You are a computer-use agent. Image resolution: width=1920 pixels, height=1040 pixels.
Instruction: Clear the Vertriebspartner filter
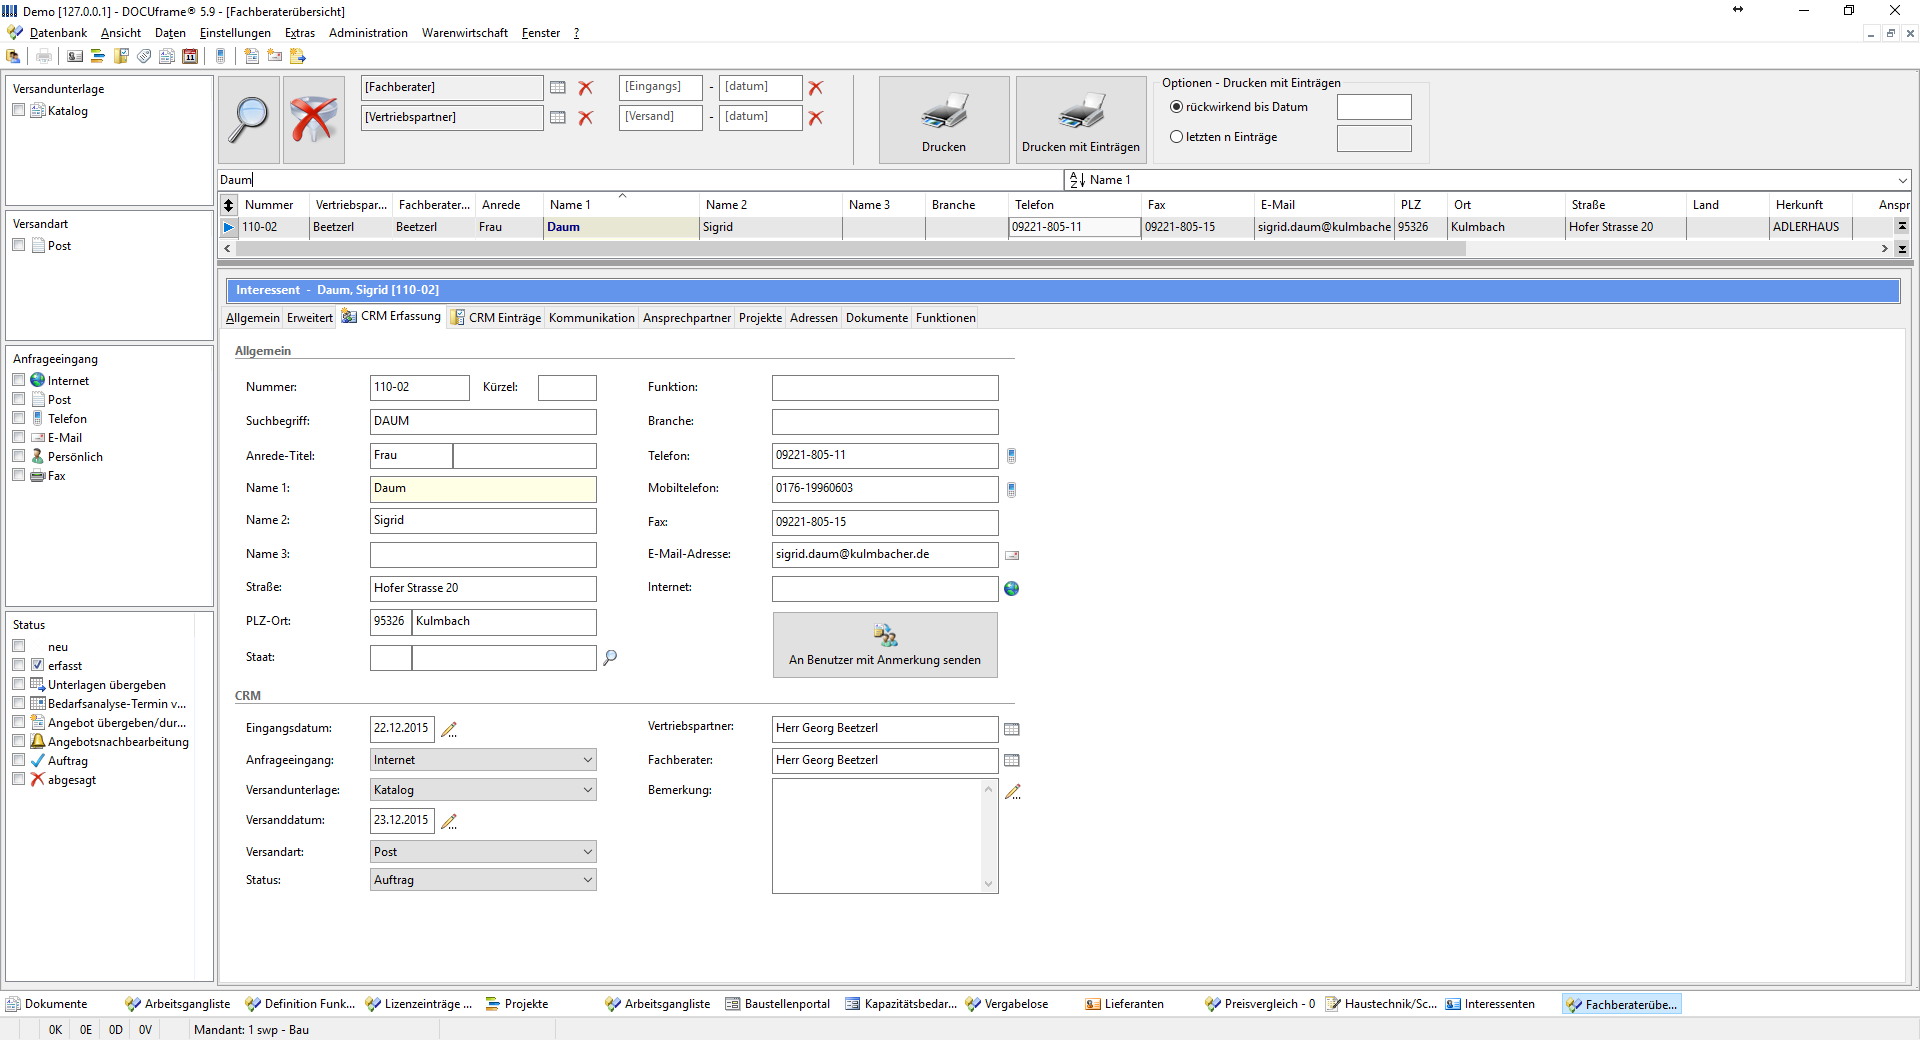[586, 118]
